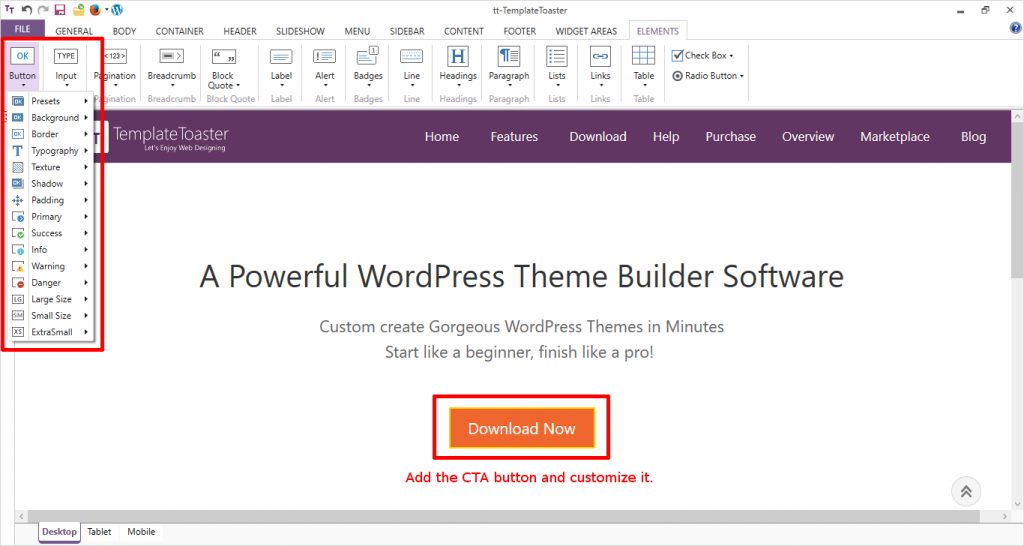The width and height of the screenshot is (1024, 546).
Task: Click the Table element icon
Action: 644,56
